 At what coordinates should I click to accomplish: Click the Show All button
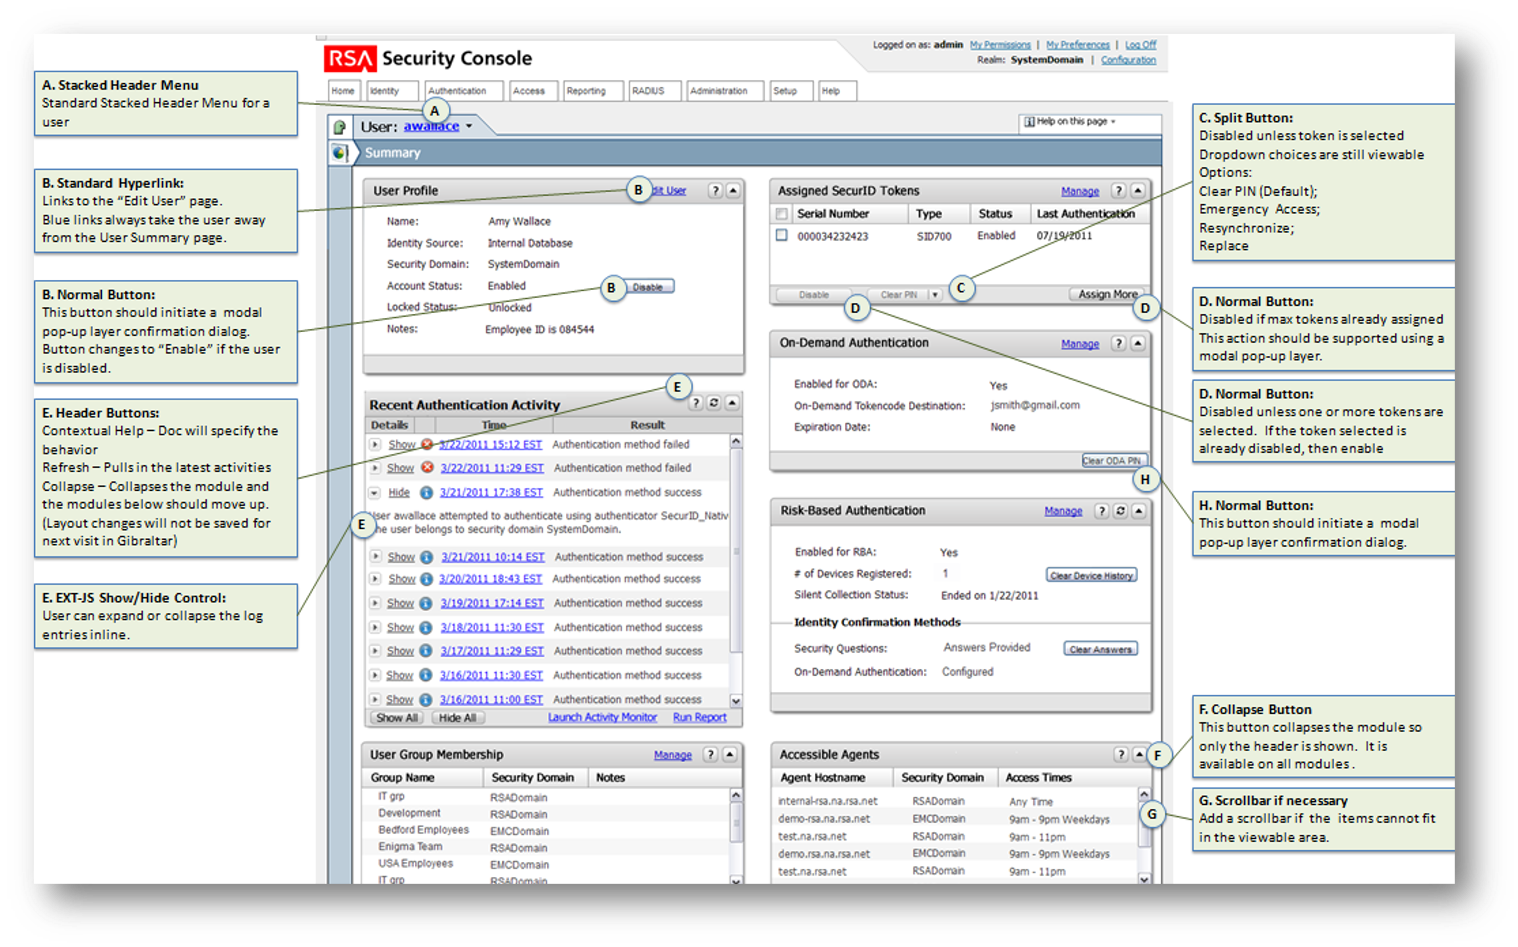397,718
